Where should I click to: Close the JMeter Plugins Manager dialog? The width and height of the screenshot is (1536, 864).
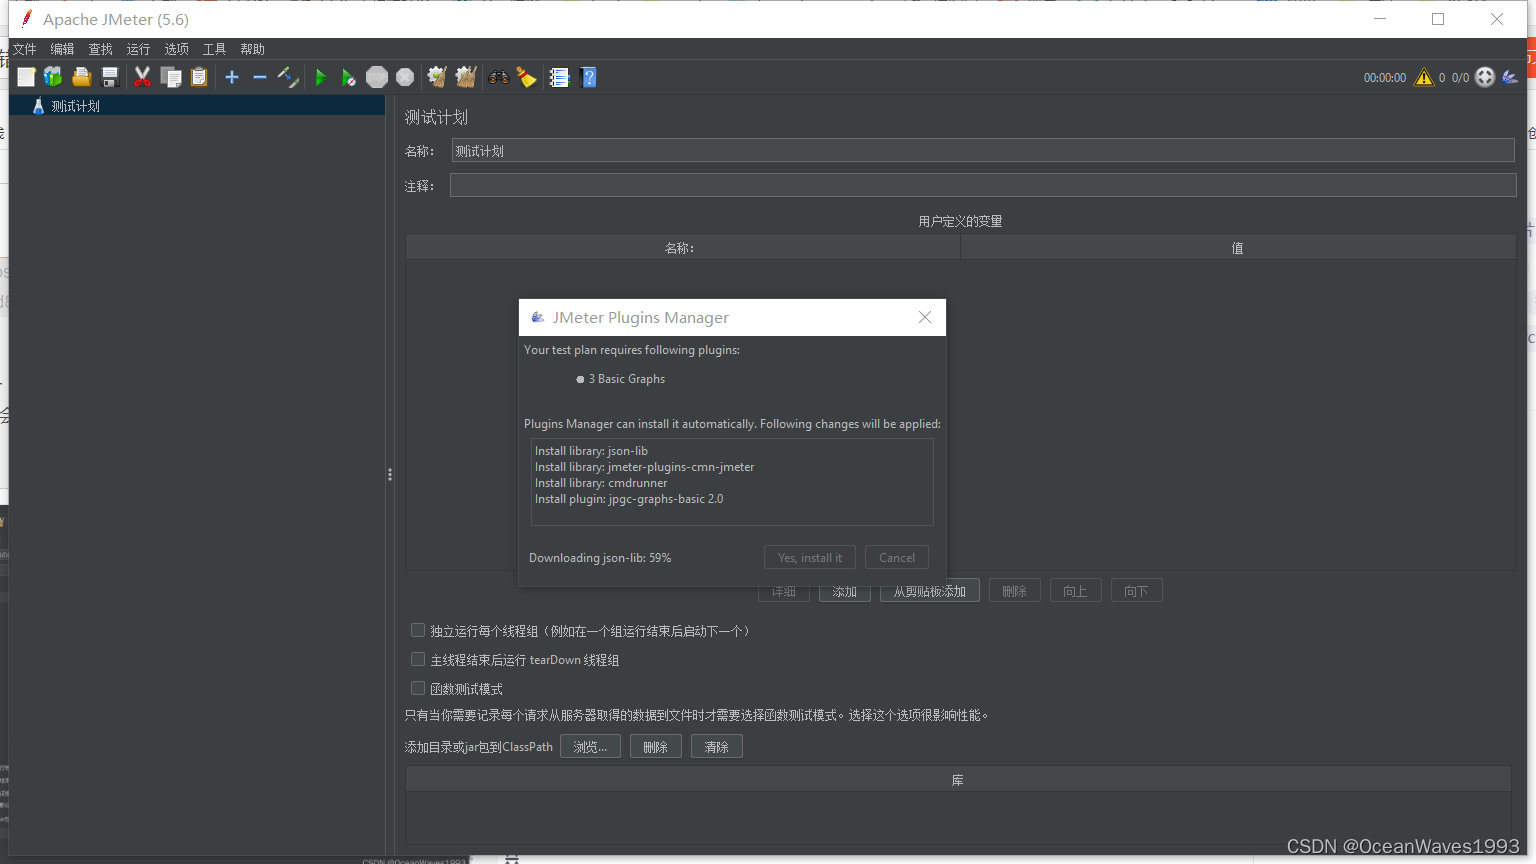click(925, 317)
